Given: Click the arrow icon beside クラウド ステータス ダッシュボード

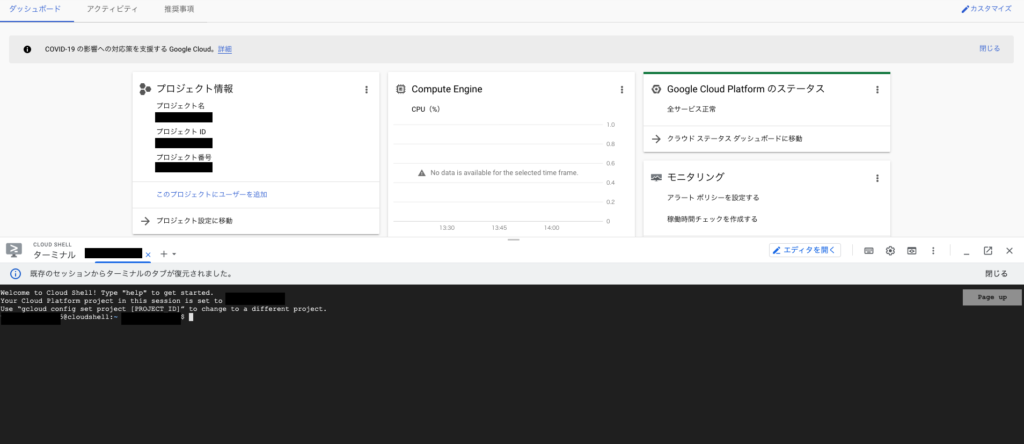Looking at the screenshot, I should click(656, 138).
